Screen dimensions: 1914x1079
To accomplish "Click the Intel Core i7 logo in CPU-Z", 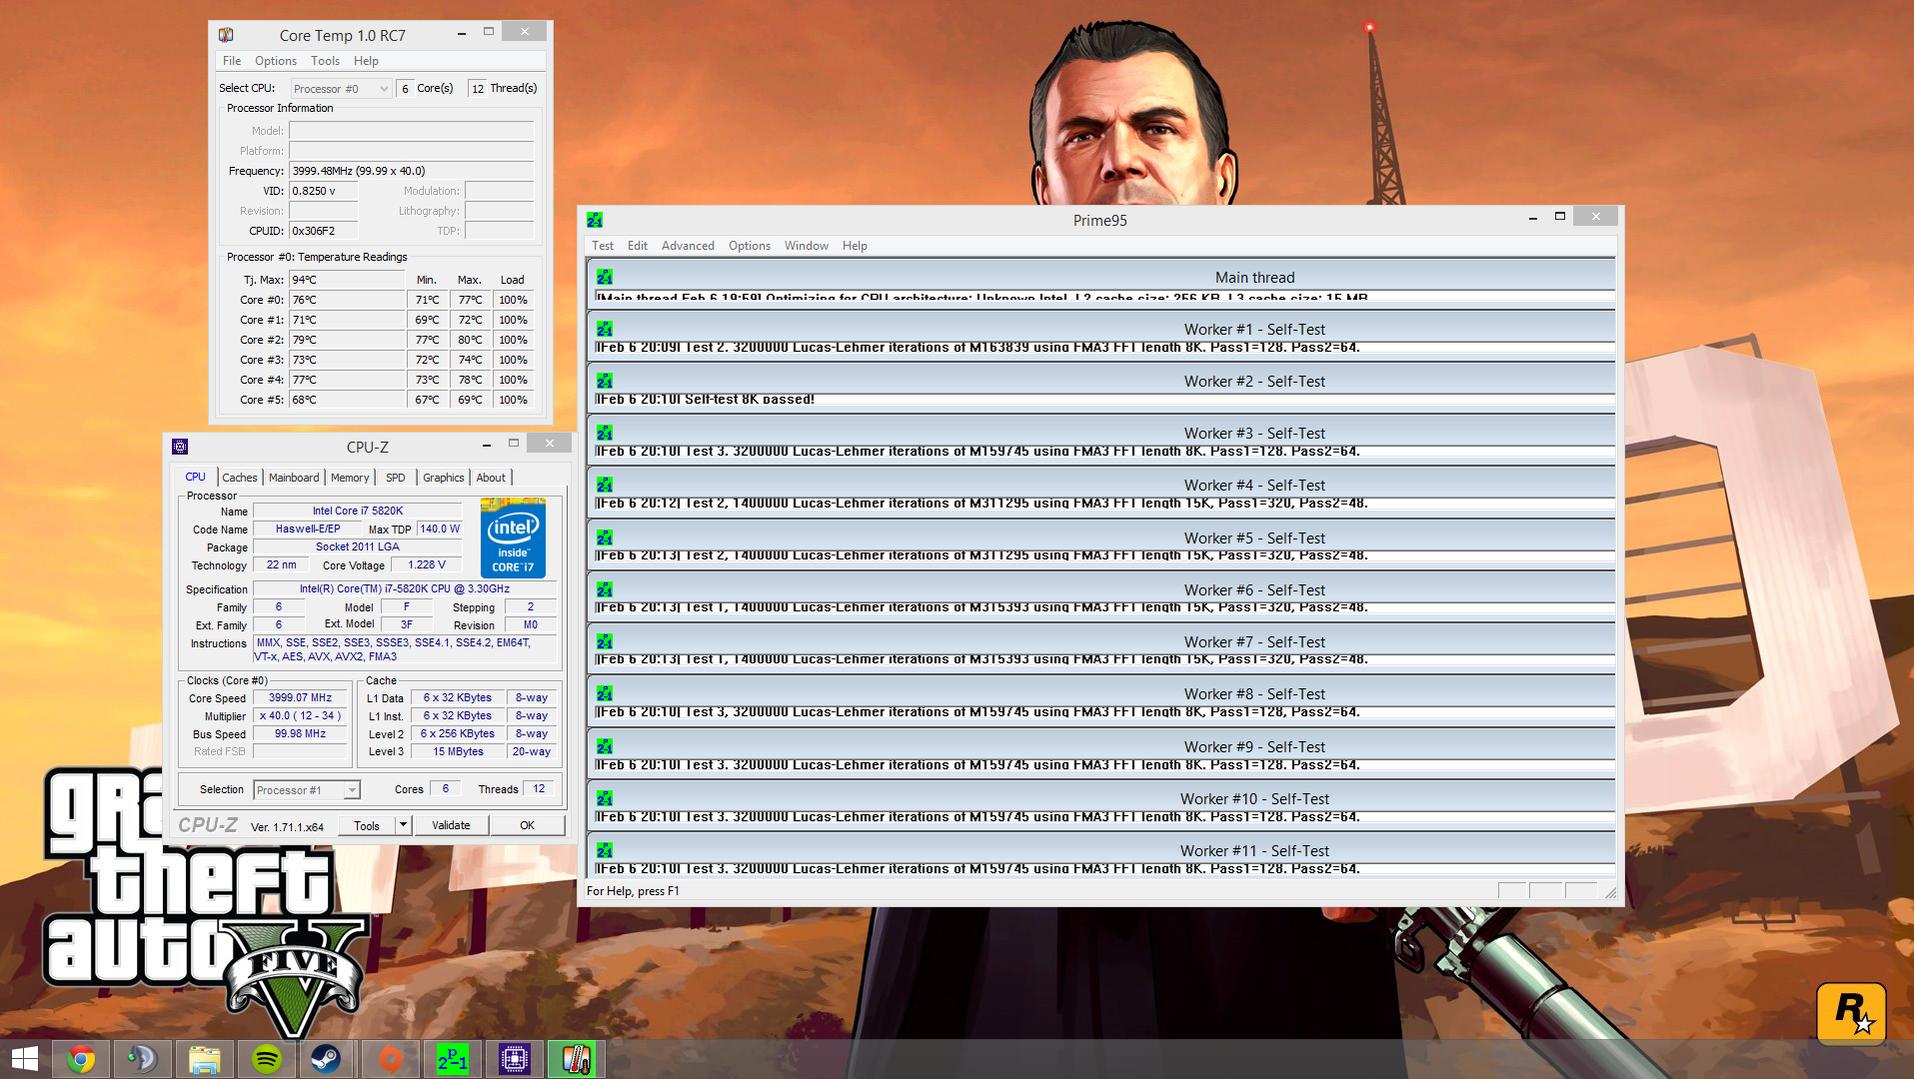I will tap(513, 538).
